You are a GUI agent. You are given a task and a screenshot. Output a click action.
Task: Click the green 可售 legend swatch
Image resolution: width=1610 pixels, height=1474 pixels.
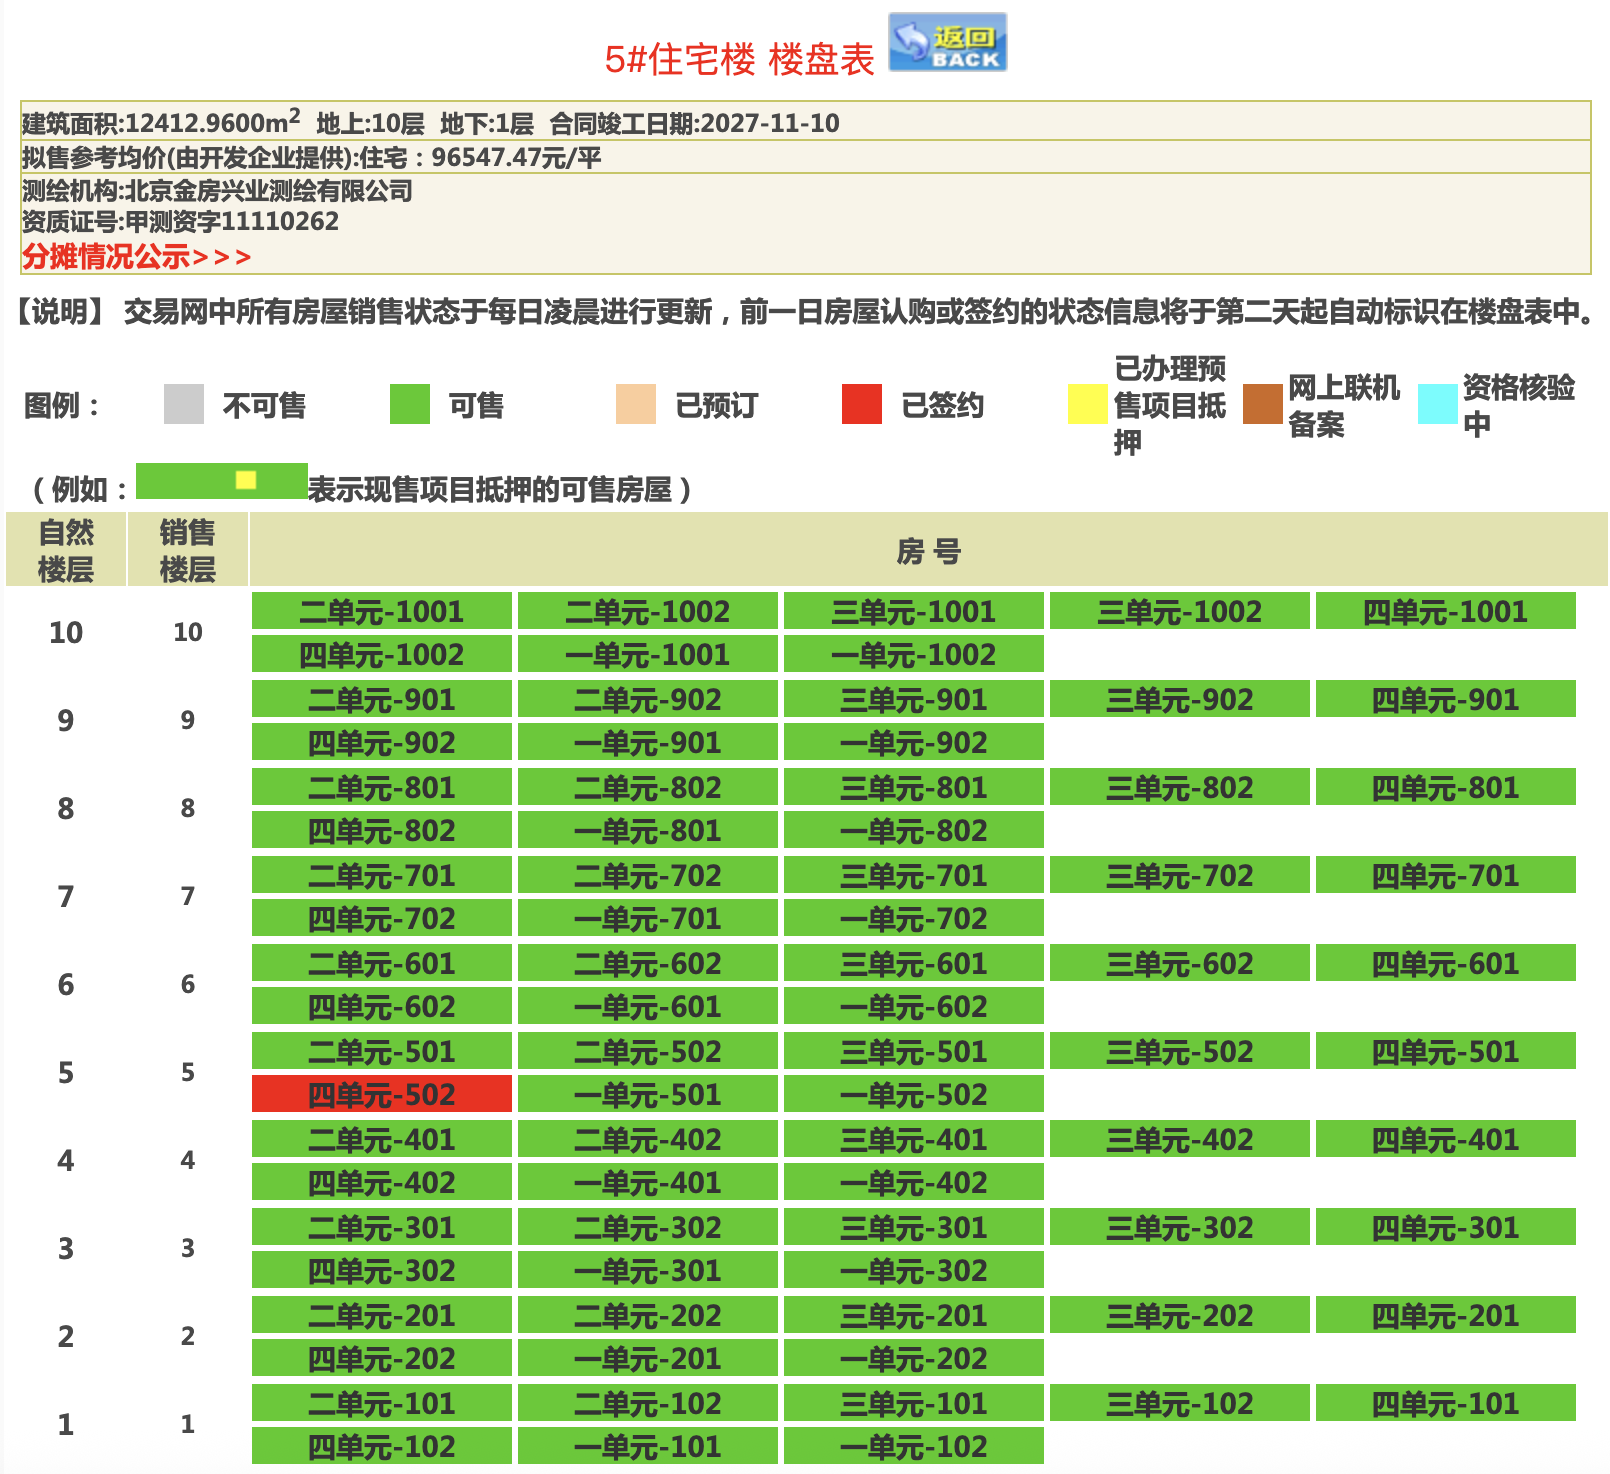409,405
